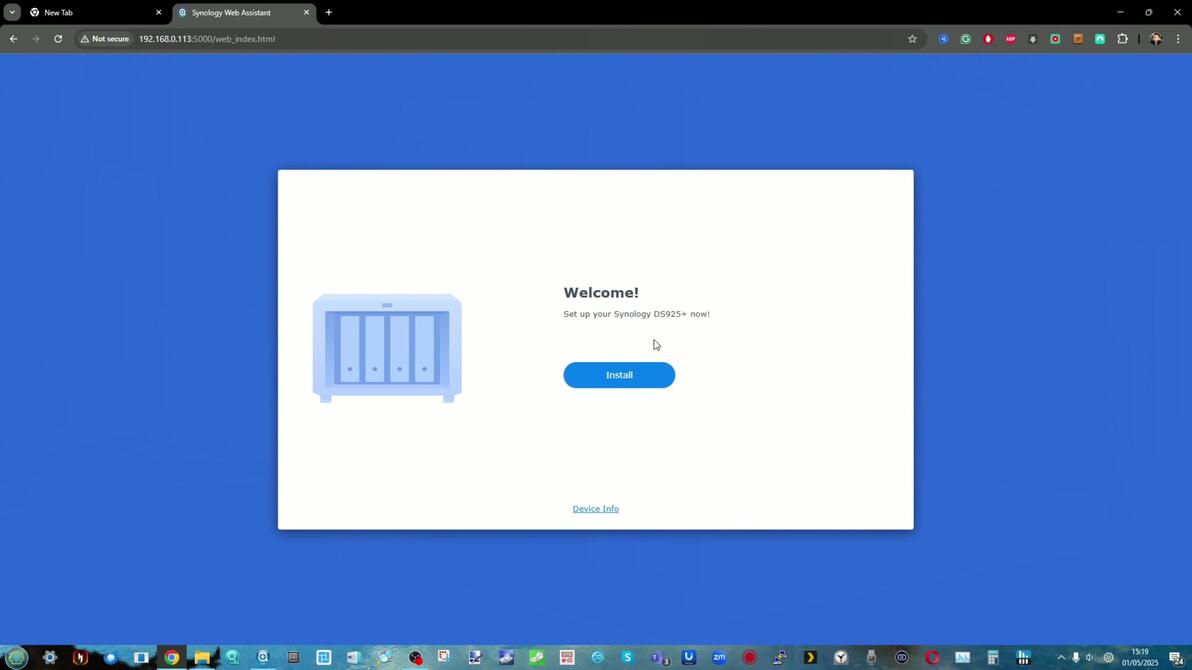The width and height of the screenshot is (1192, 670).
Task: Open the Windows Start button
Action: (17, 657)
